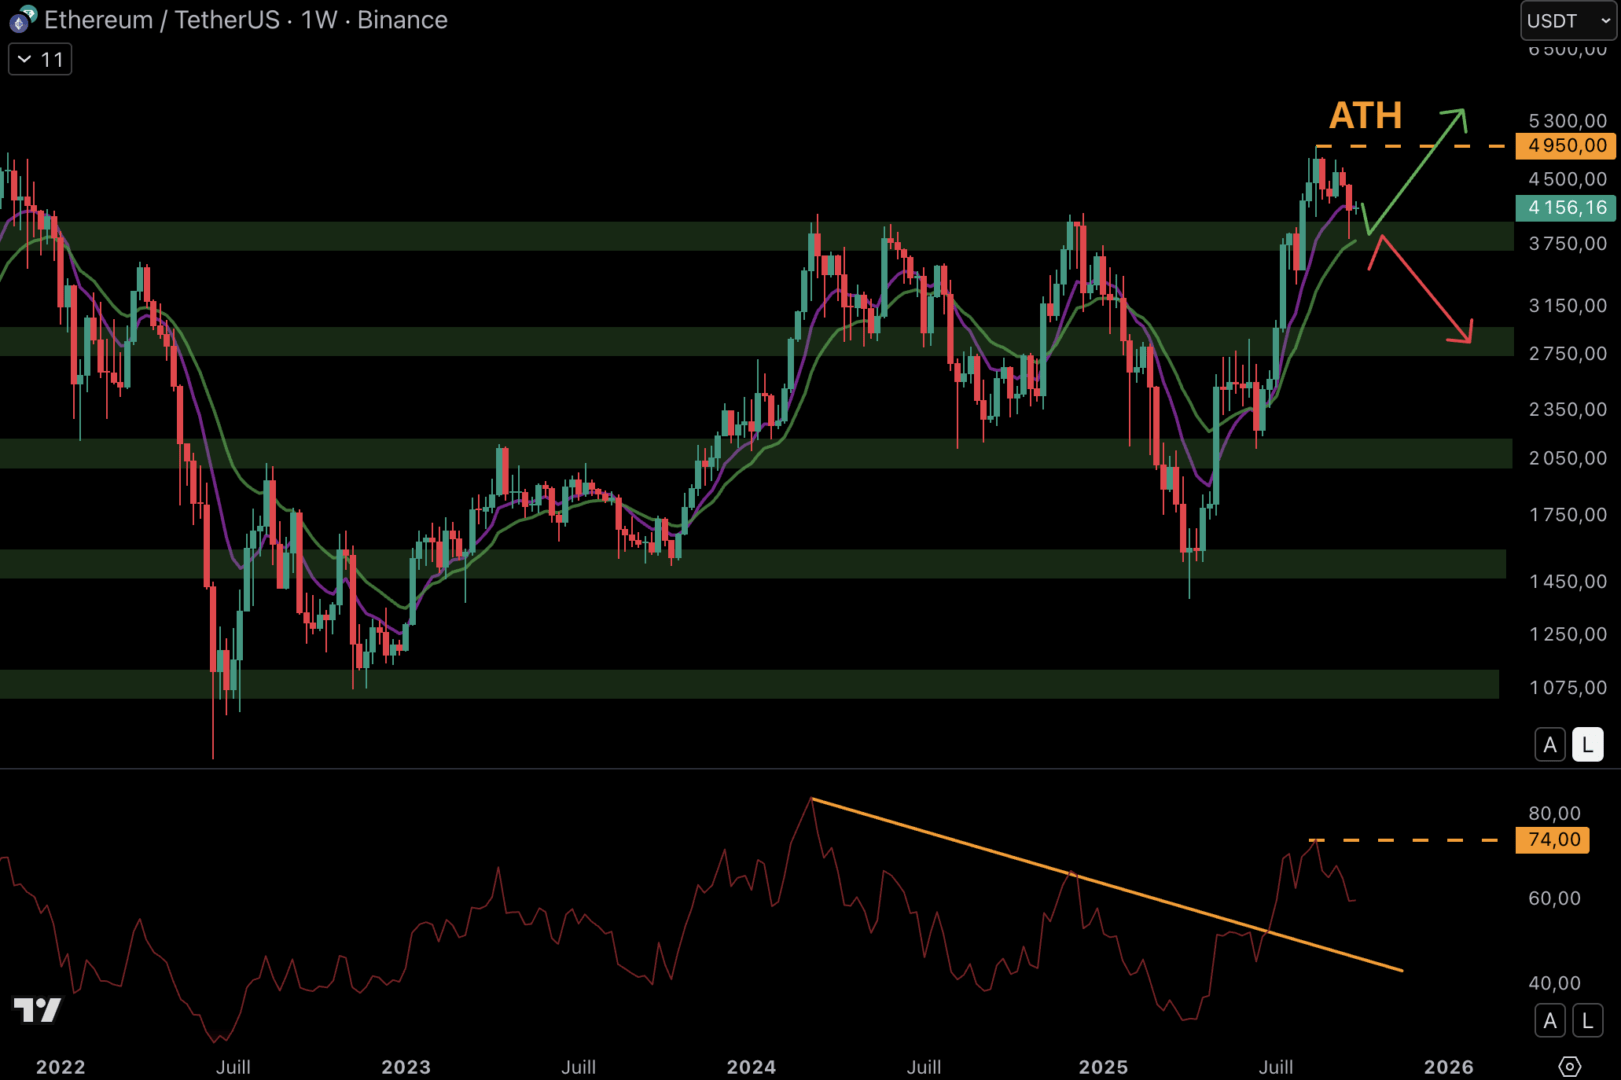Select the orange RSI descending trendline
Image resolution: width=1621 pixels, height=1080 pixels.
(1100, 885)
